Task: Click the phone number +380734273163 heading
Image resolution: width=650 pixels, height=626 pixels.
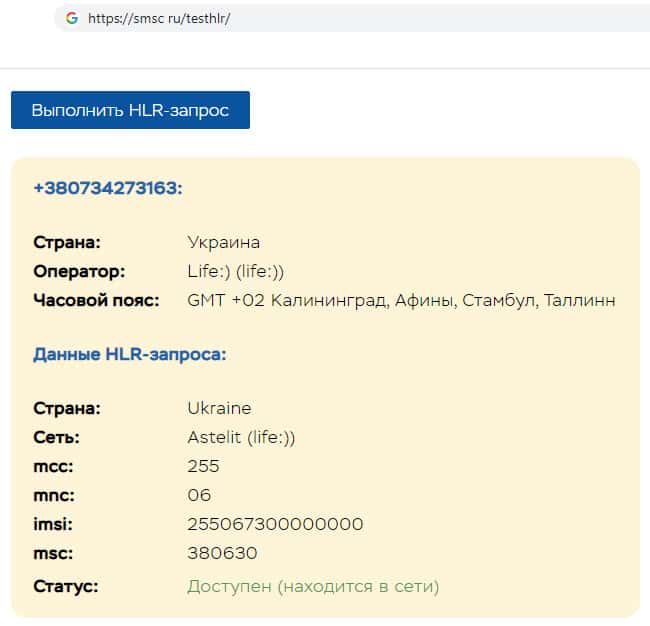Action: [x=108, y=188]
